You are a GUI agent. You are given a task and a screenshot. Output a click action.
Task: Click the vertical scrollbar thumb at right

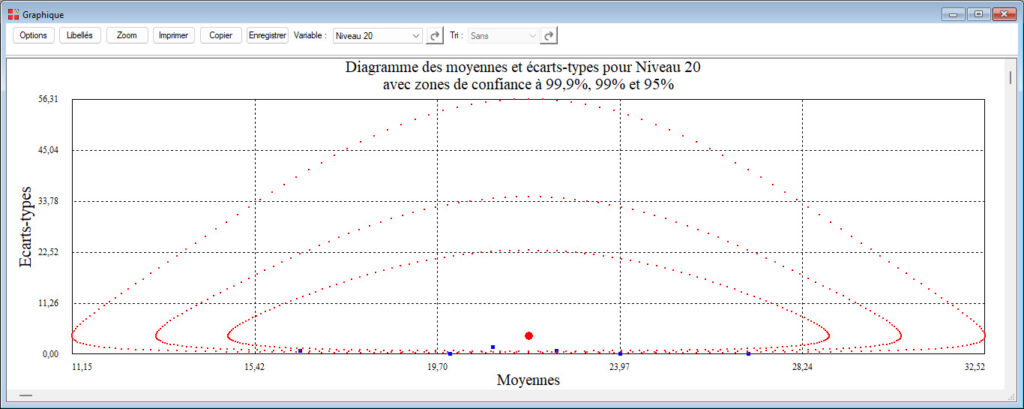tap(1011, 78)
